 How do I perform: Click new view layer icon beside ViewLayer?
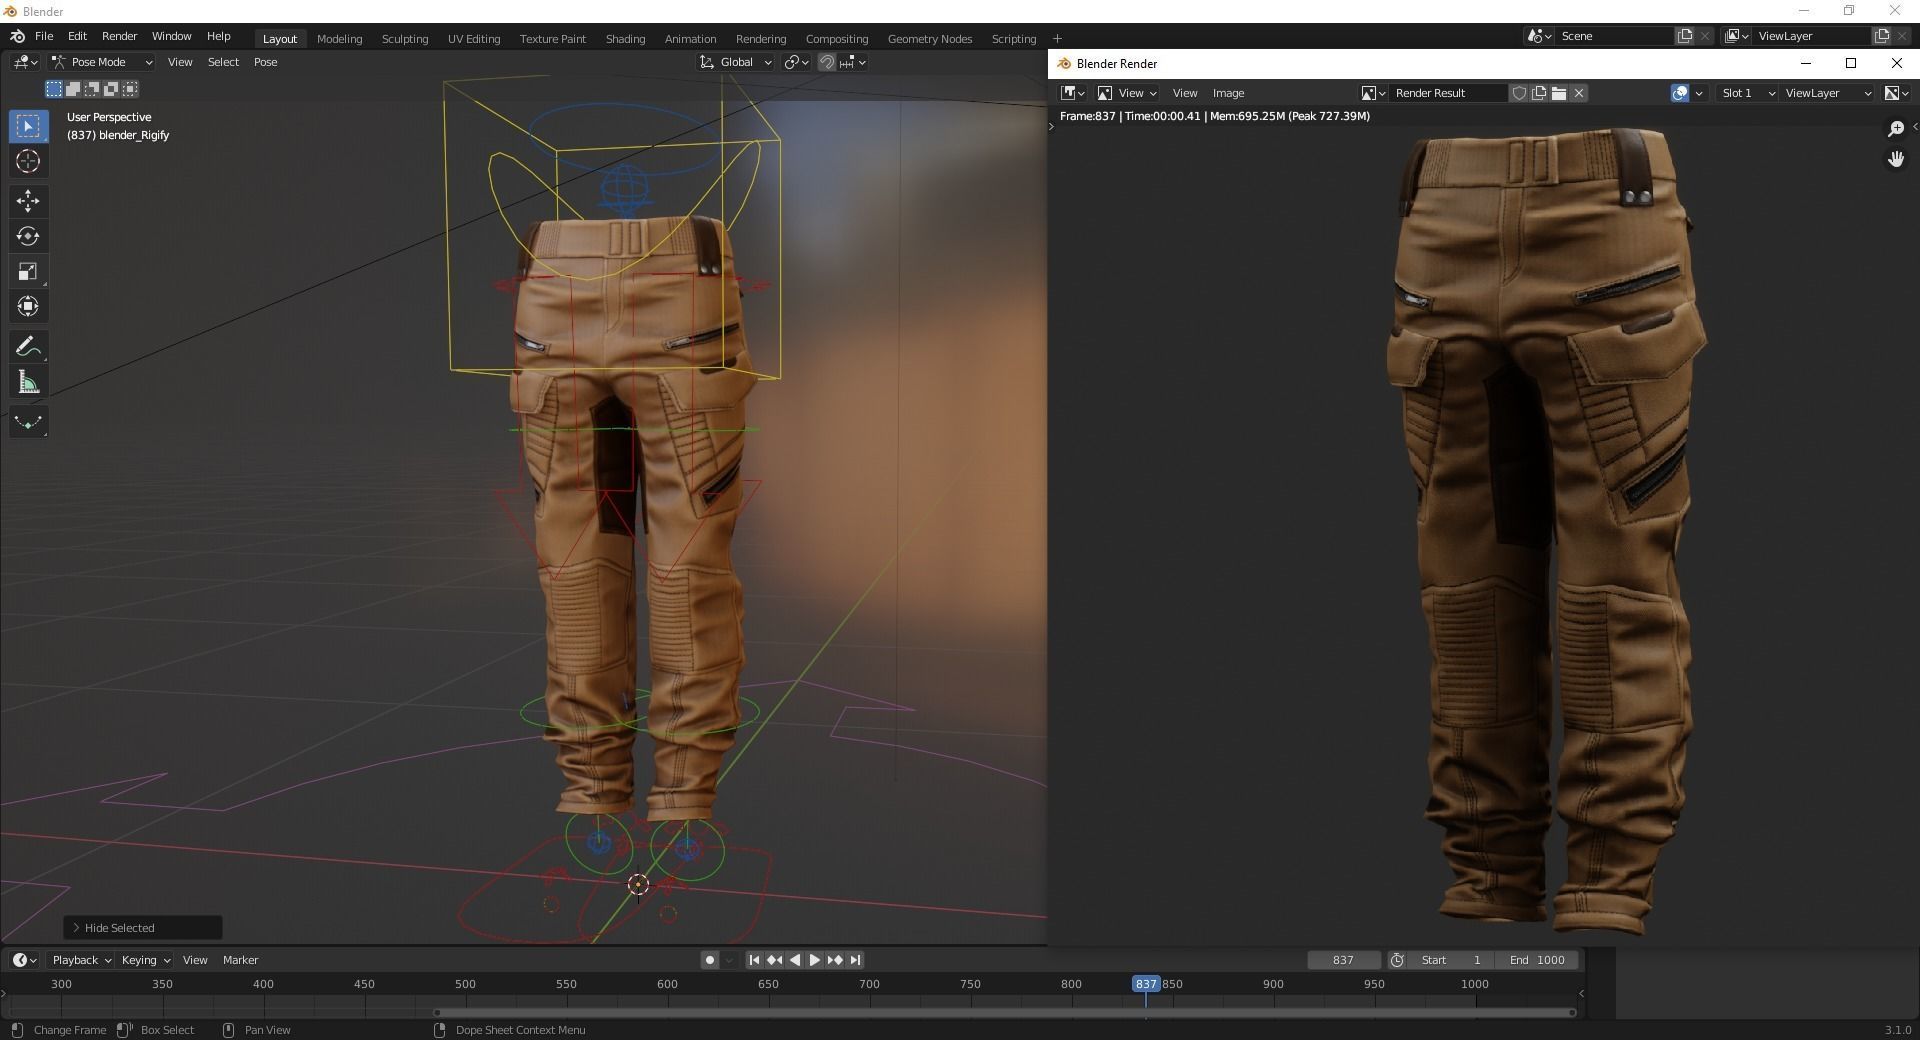1881,36
